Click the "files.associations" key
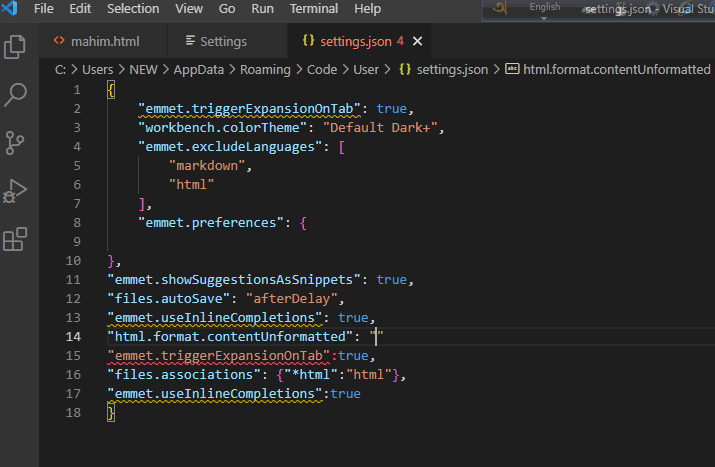 [184, 374]
